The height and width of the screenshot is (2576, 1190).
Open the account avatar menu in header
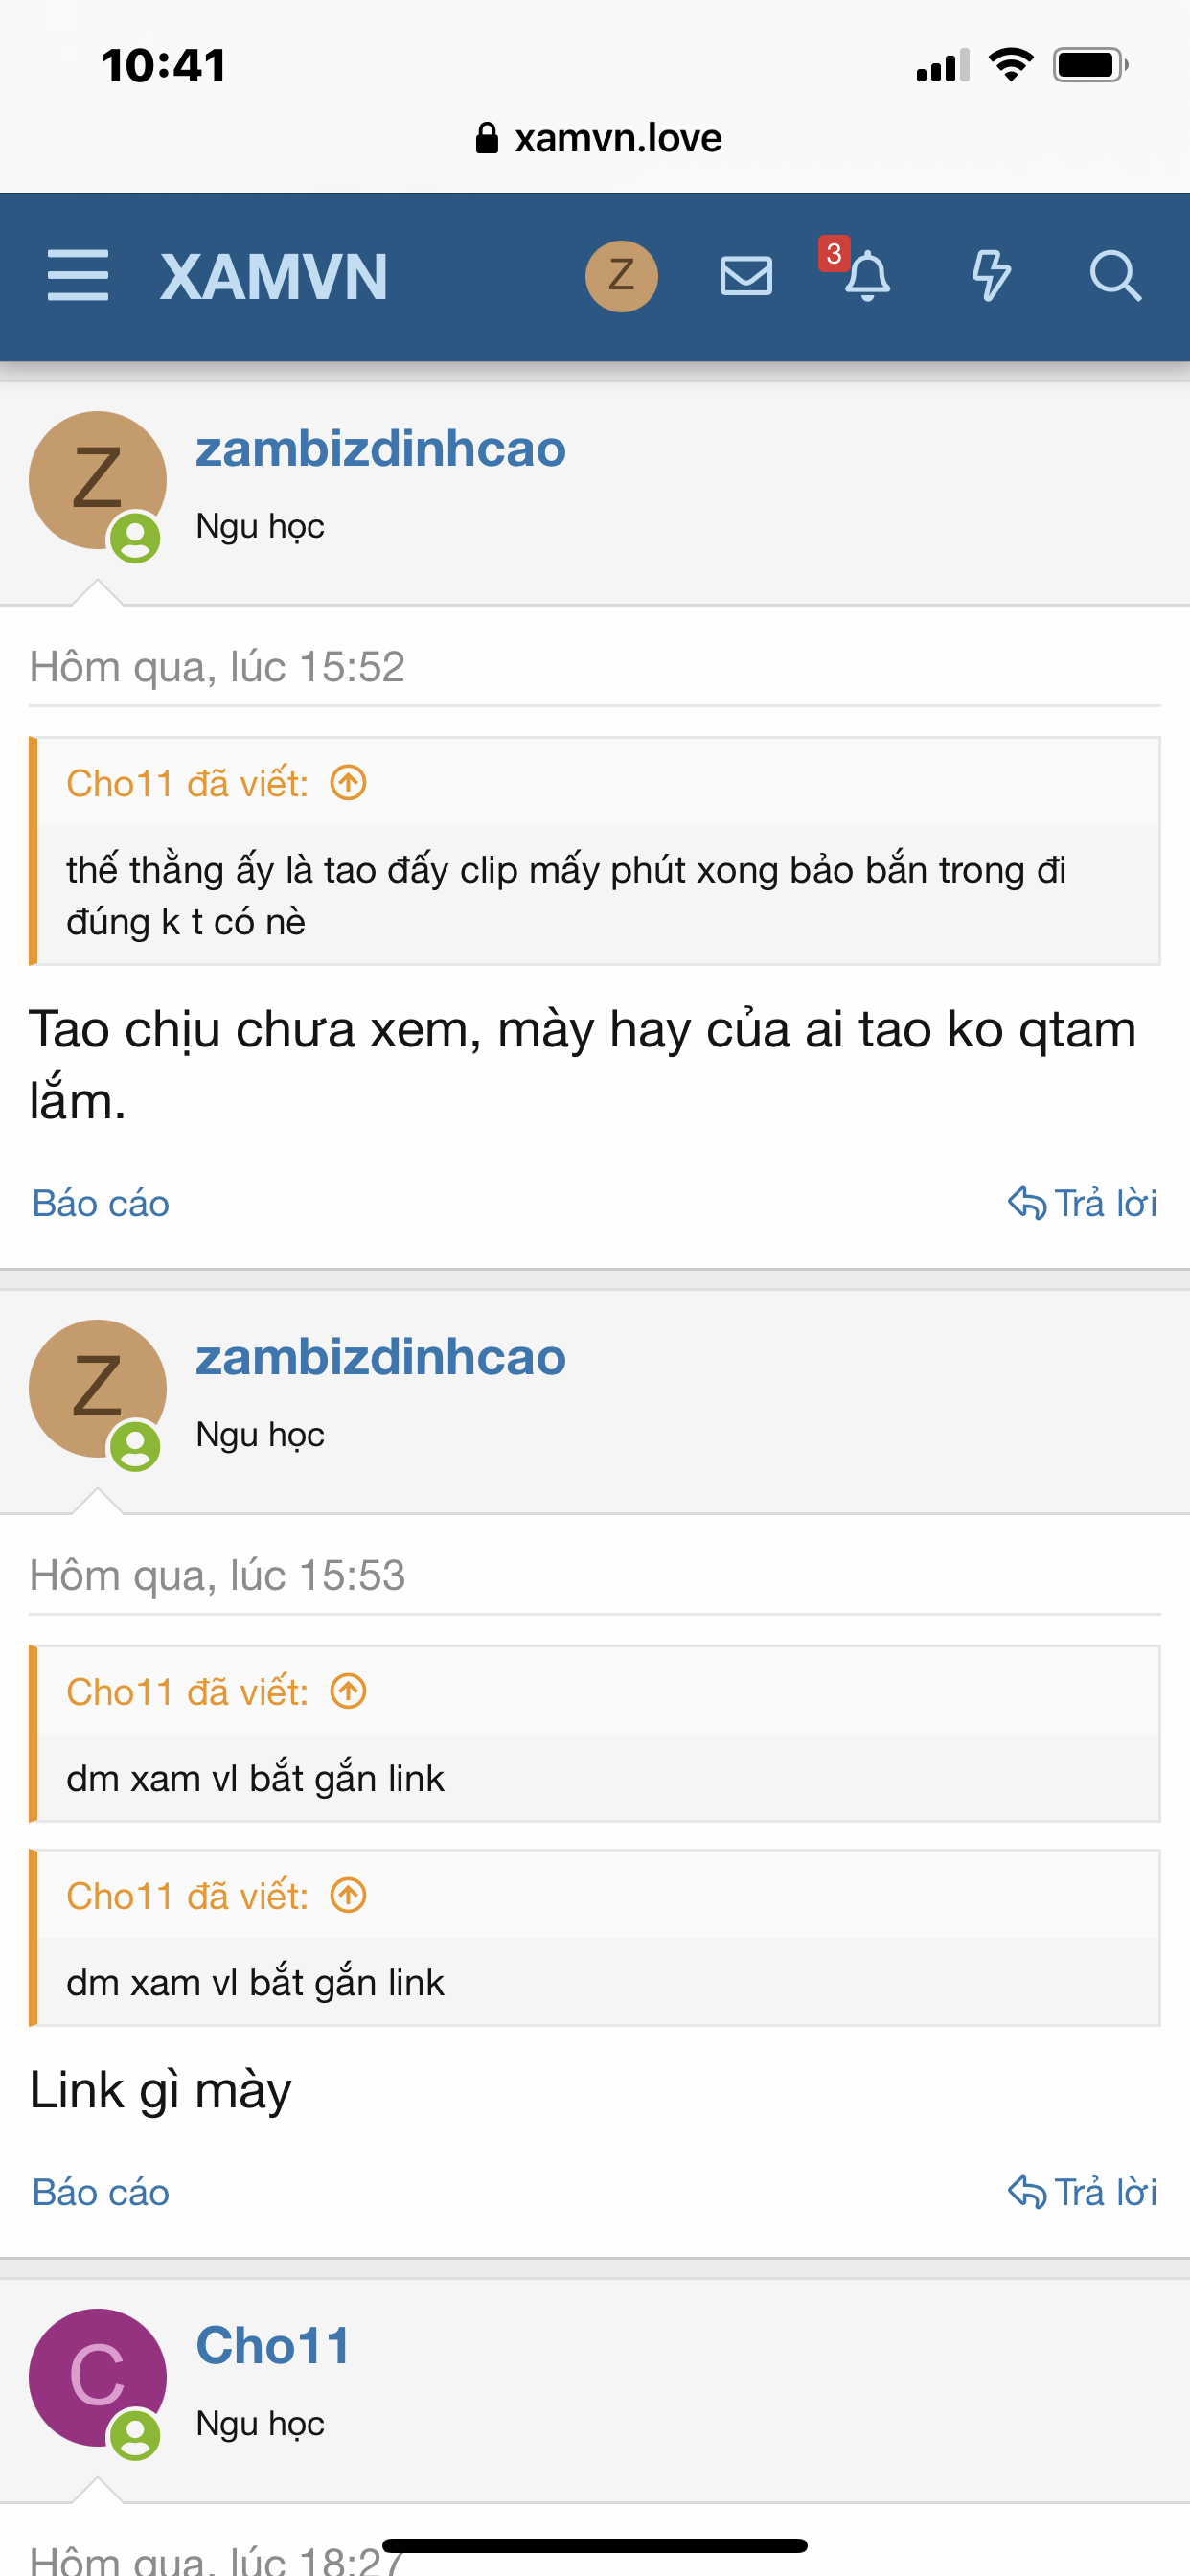(x=621, y=276)
